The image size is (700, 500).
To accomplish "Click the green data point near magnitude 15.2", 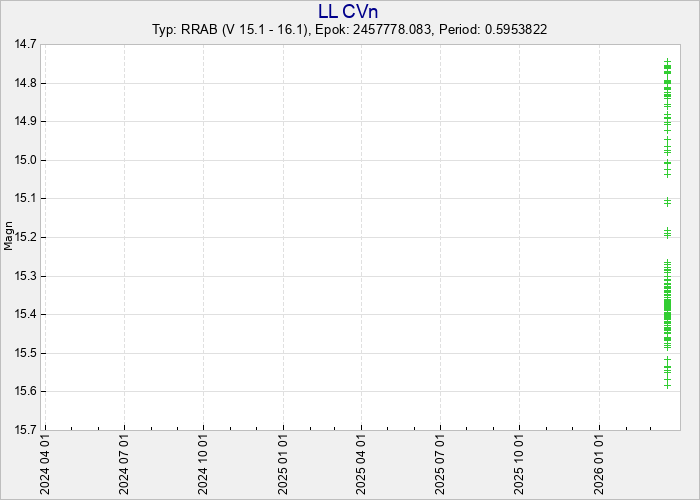I will point(667,232).
